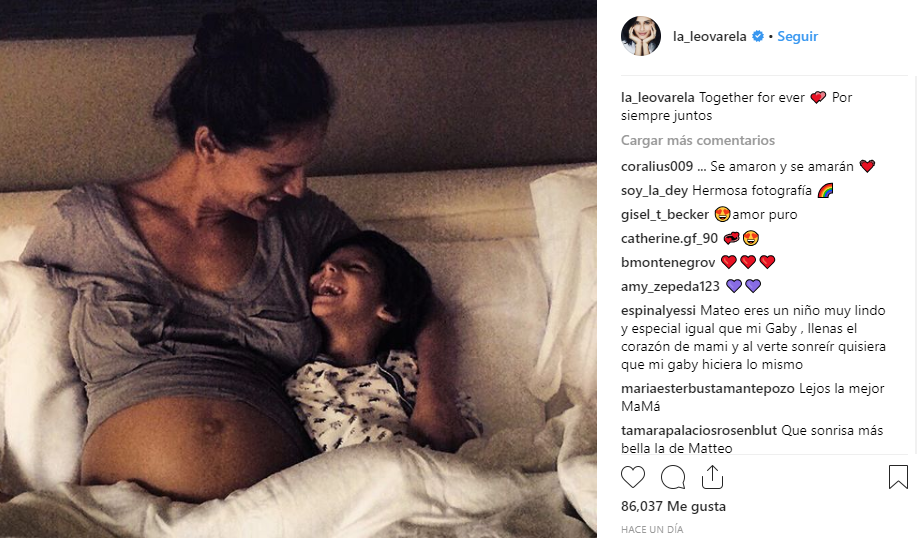Open gisel_t_becker commenter profile
The height and width of the screenshot is (538, 917).
tap(665, 215)
